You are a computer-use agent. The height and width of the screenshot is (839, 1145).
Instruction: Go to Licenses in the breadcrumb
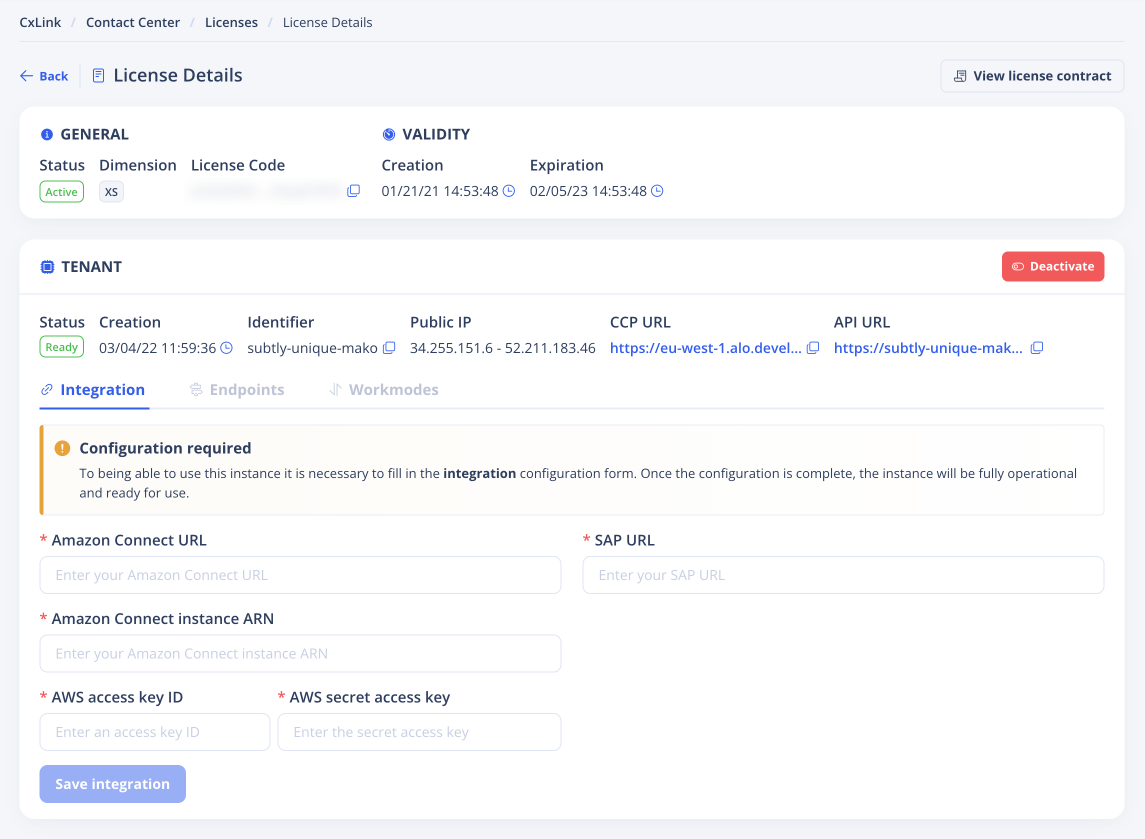231,22
